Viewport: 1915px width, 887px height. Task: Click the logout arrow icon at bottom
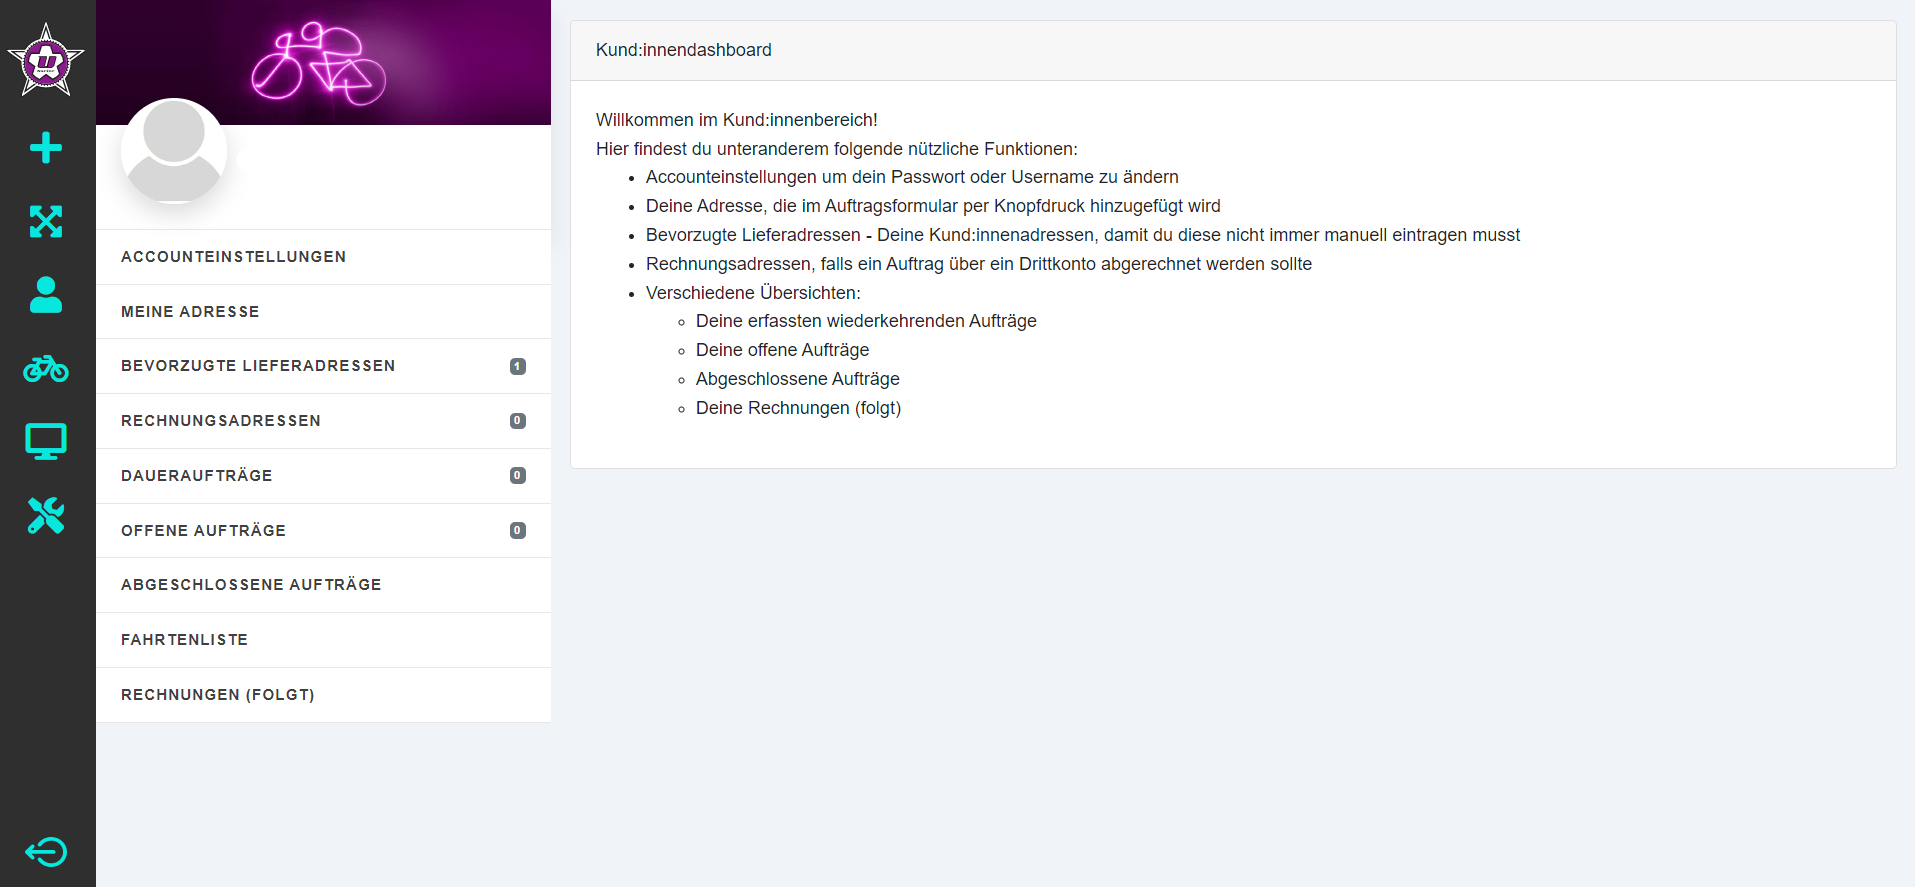coord(46,852)
